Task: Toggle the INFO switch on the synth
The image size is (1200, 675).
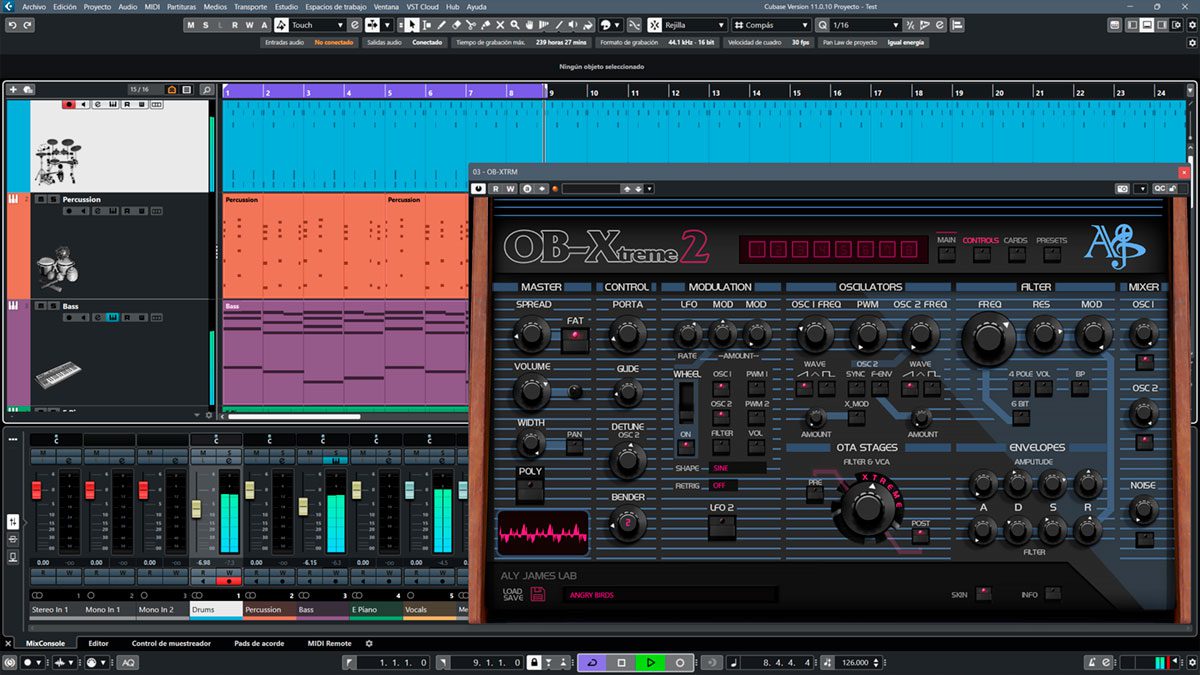Action: (x=1053, y=594)
